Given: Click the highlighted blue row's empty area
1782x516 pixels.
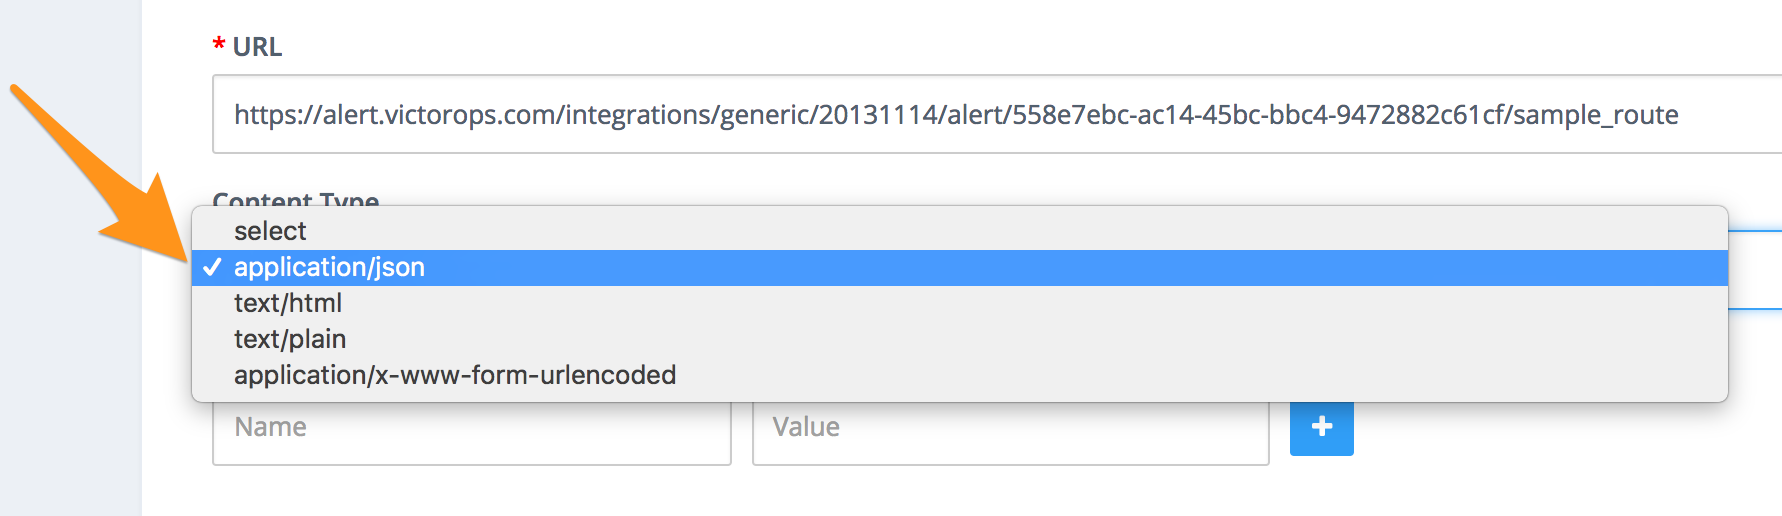Looking at the screenshot, I should point(1076,267).
